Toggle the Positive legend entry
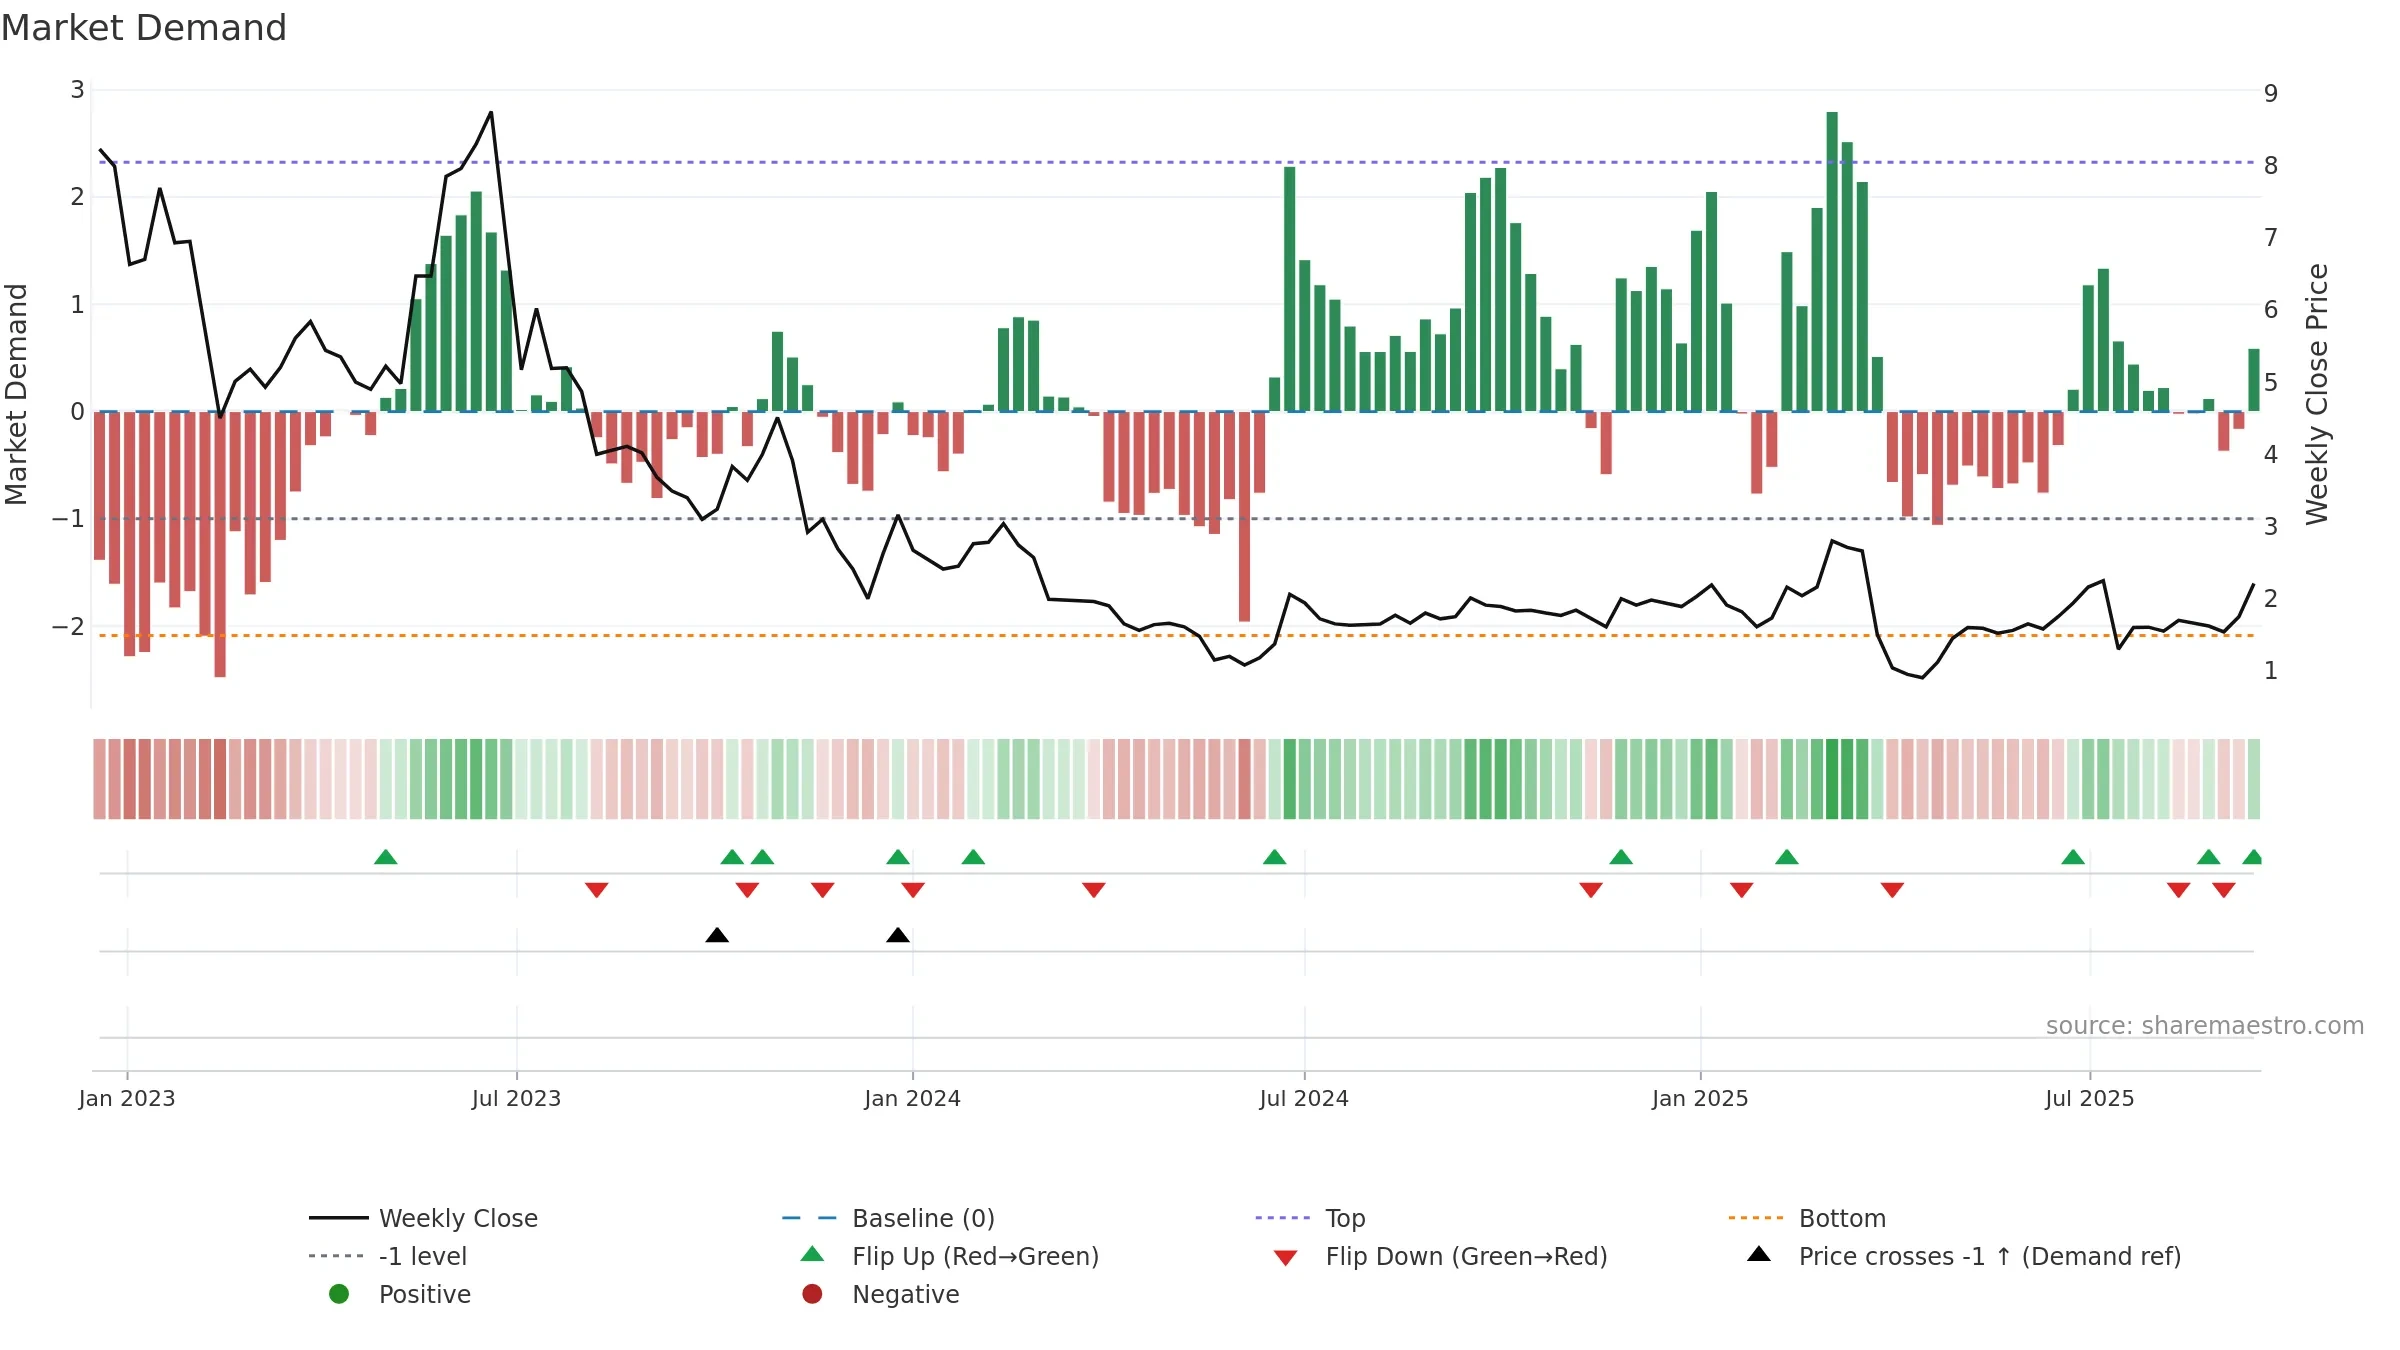 pyautogui.click(x=400, y=1294)
